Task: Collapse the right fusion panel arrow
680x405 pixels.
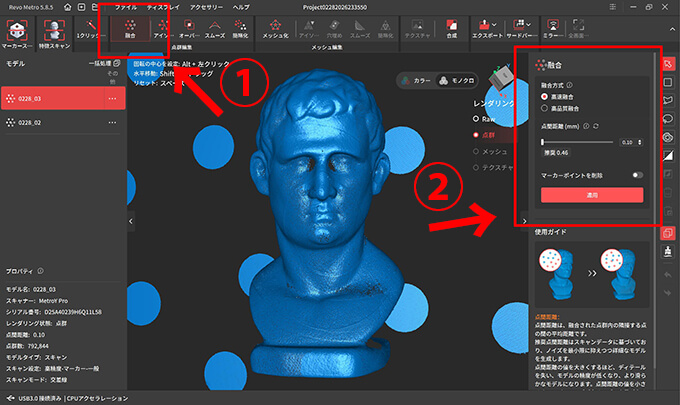Action: click(x=525, y=220)
